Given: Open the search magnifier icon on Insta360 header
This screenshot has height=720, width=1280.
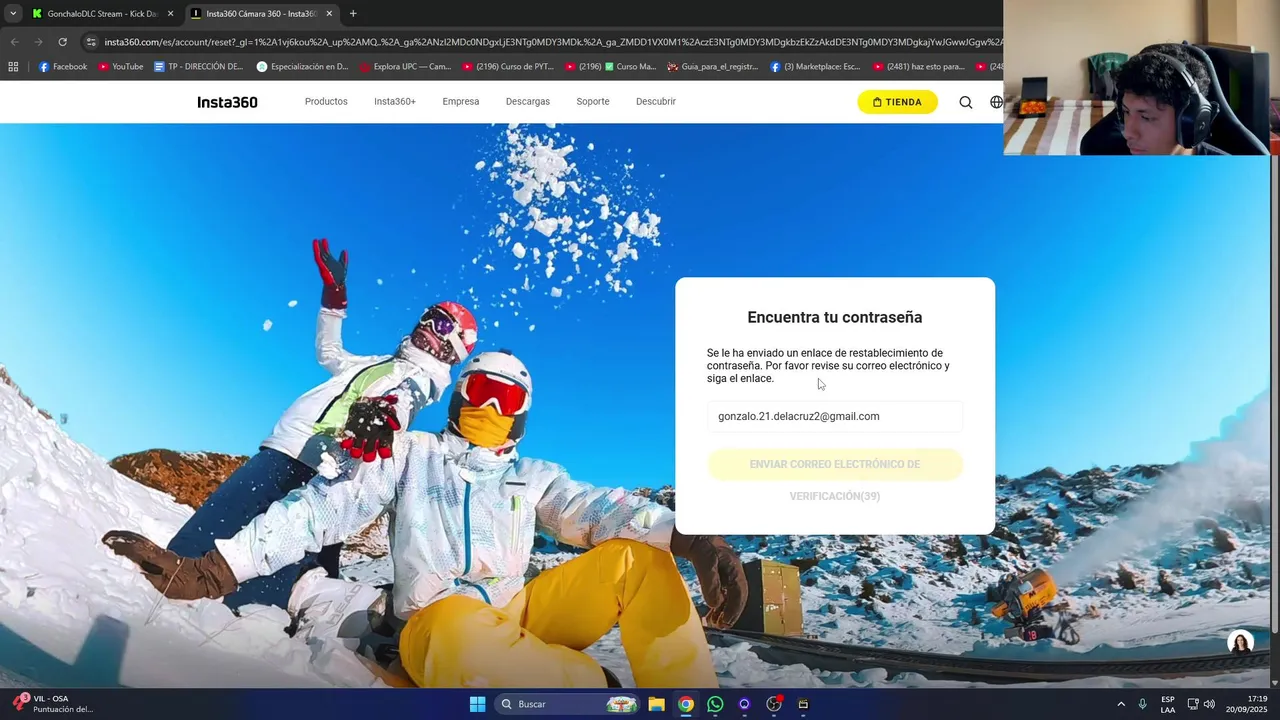Looking at the screenshot, I should (x=966, y=102).
